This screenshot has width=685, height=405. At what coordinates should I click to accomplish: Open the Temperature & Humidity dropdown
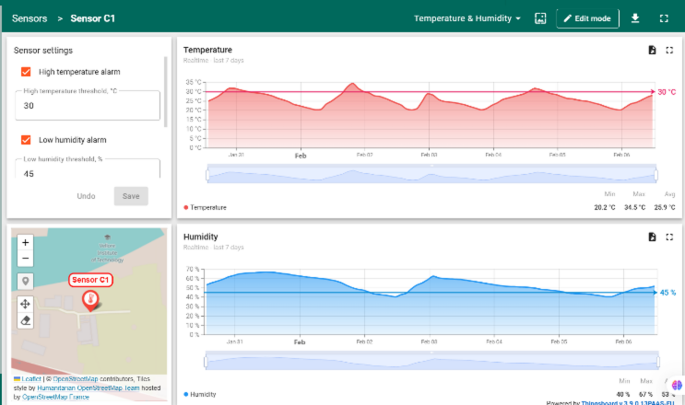coord(467,18)
